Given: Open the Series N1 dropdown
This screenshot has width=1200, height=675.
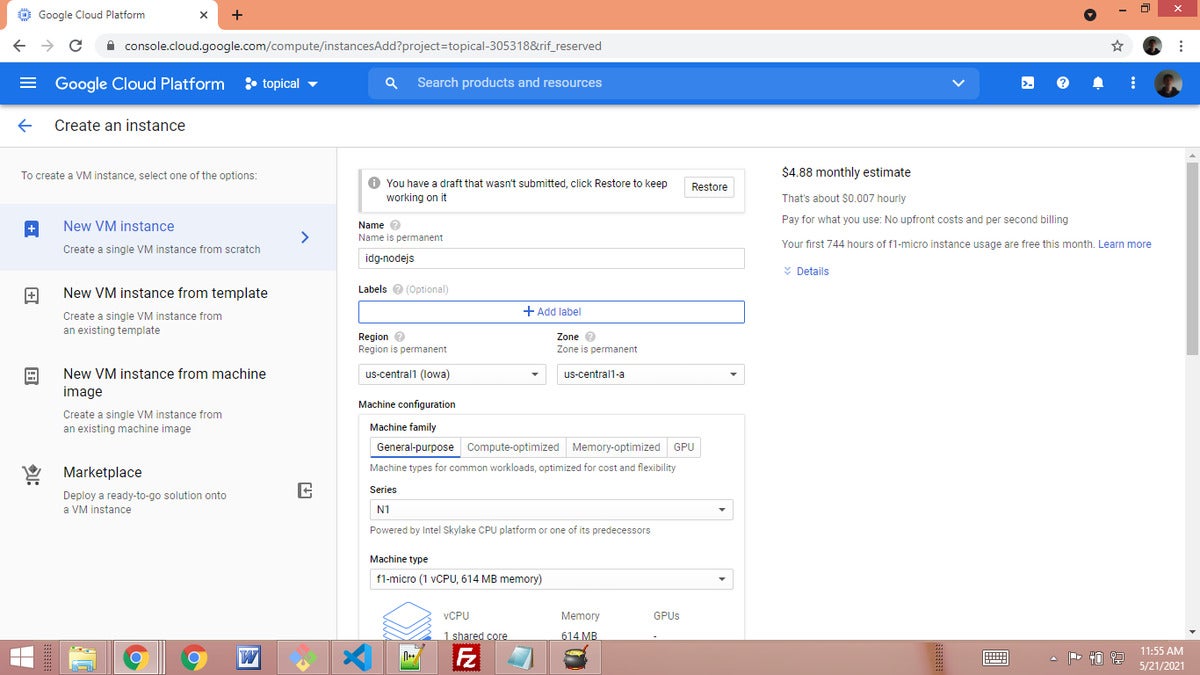Looking at the screenshot, I should (x=551, y=510).
